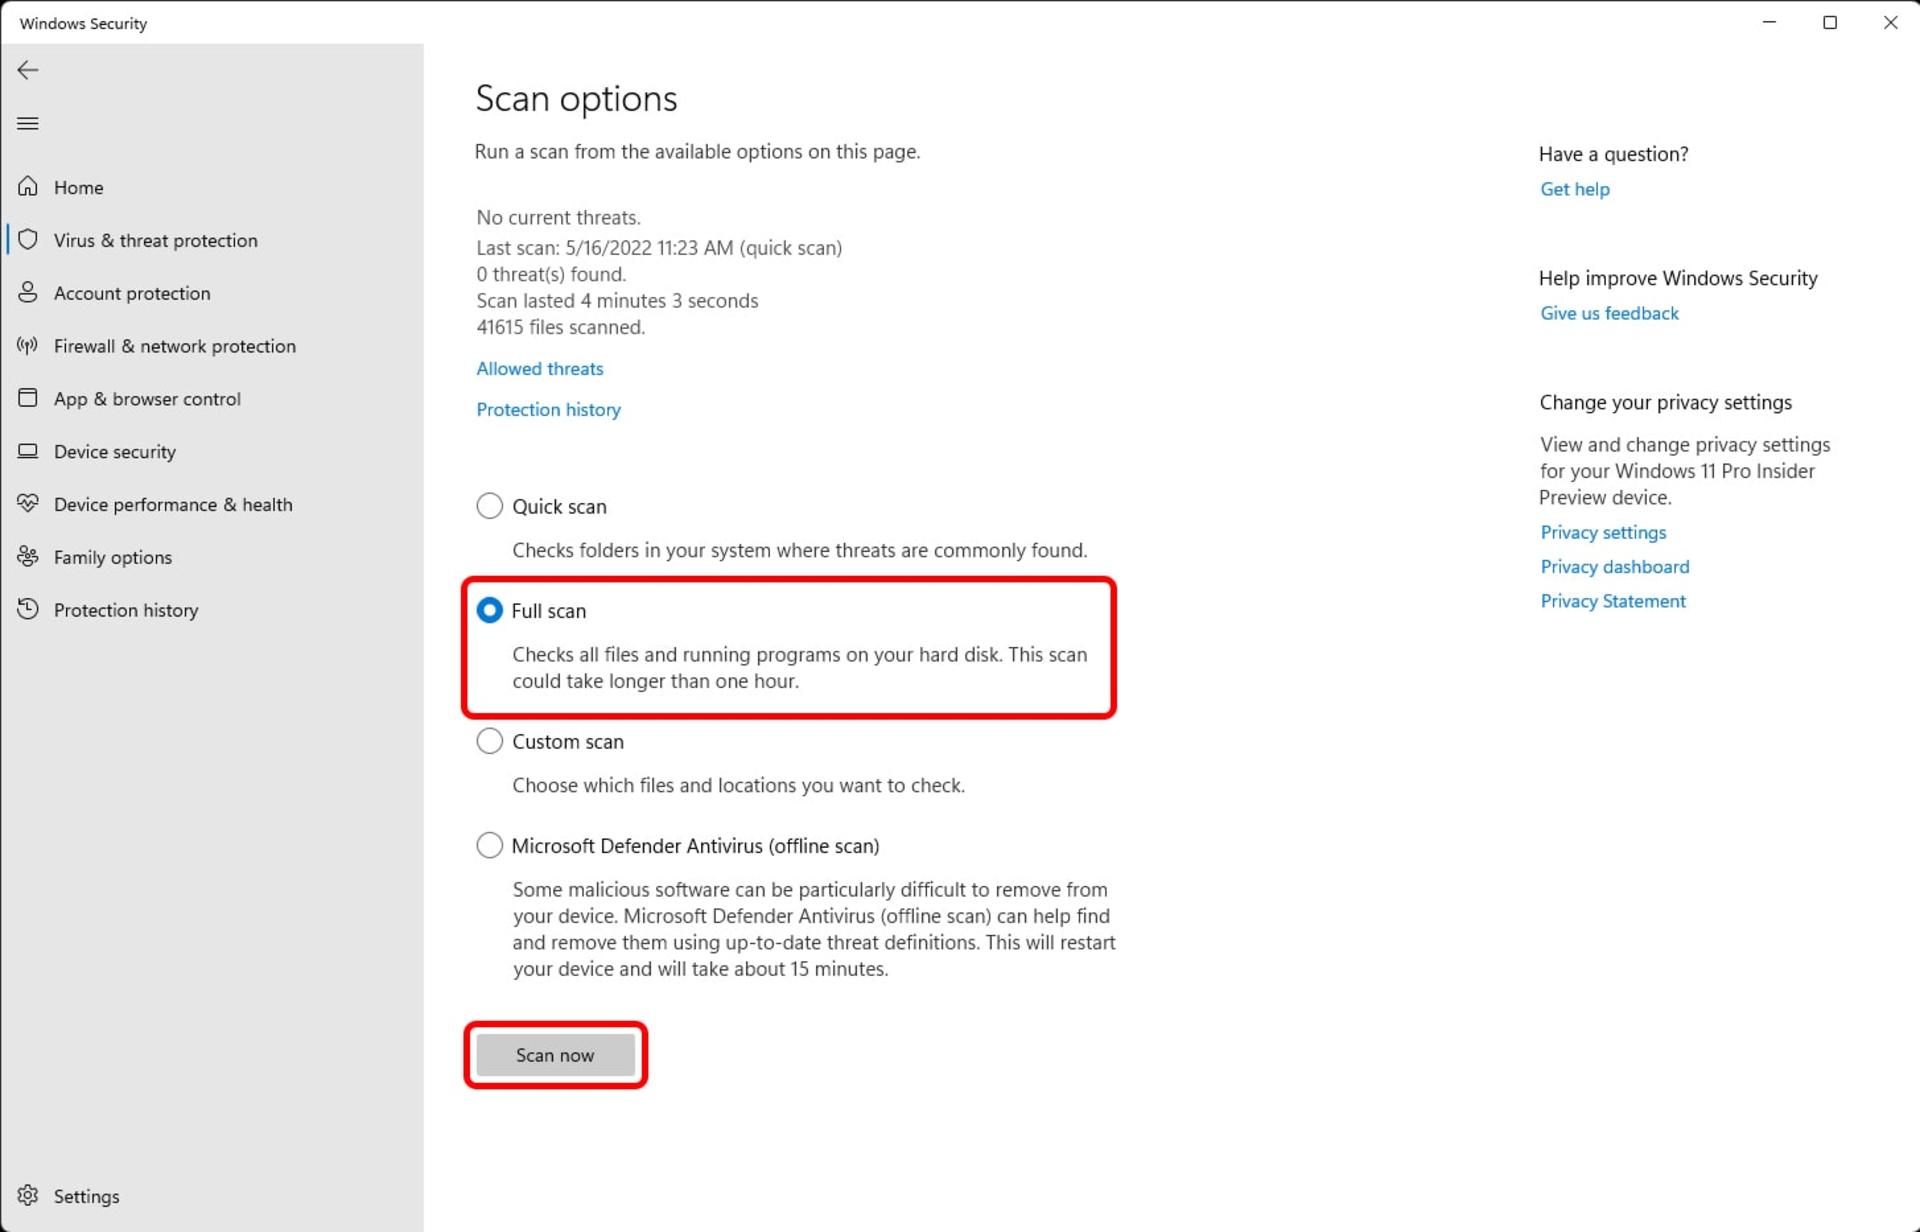Select the Custom scan radio button

tap(489, 741)
